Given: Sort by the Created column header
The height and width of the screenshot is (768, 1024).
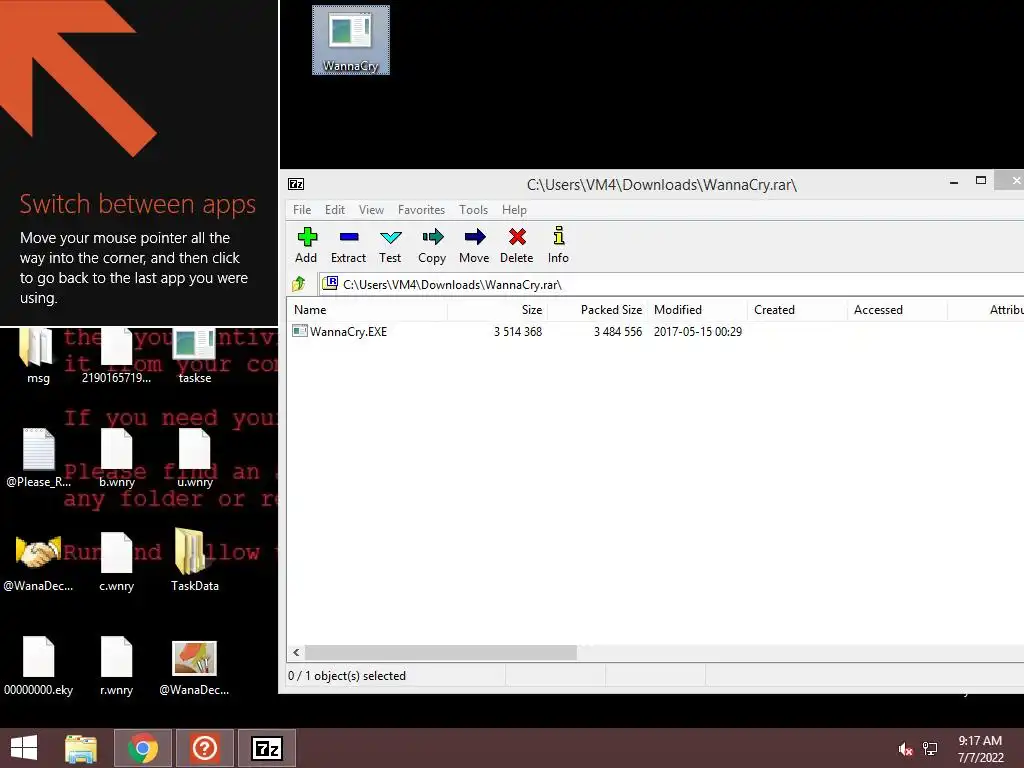Looking at the screenshot, I should coord(797,310).
